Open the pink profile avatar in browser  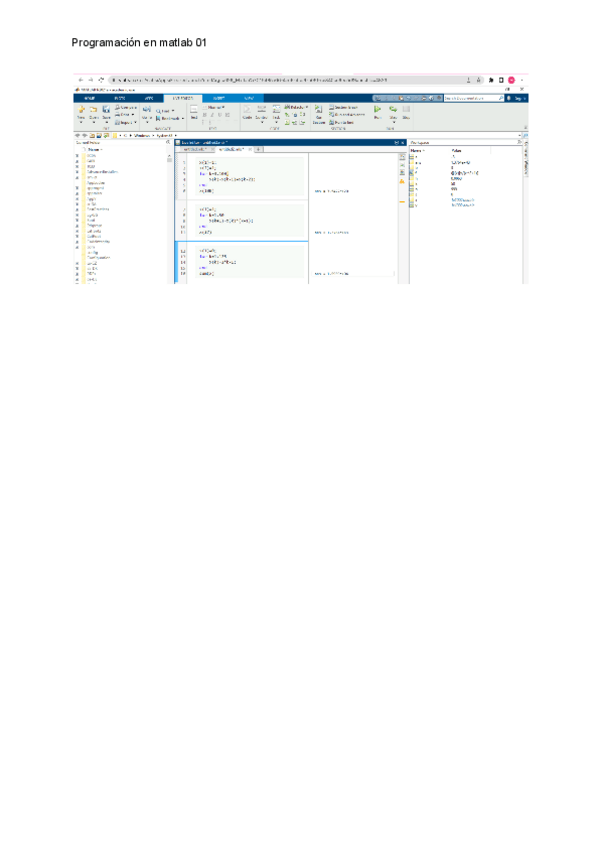coord(511,80)
